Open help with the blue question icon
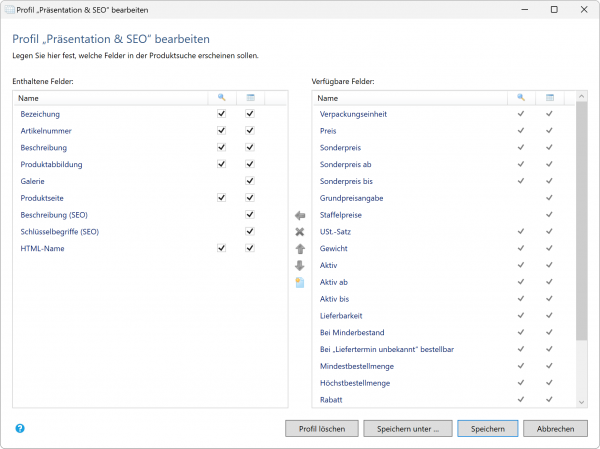 point(20,428)
